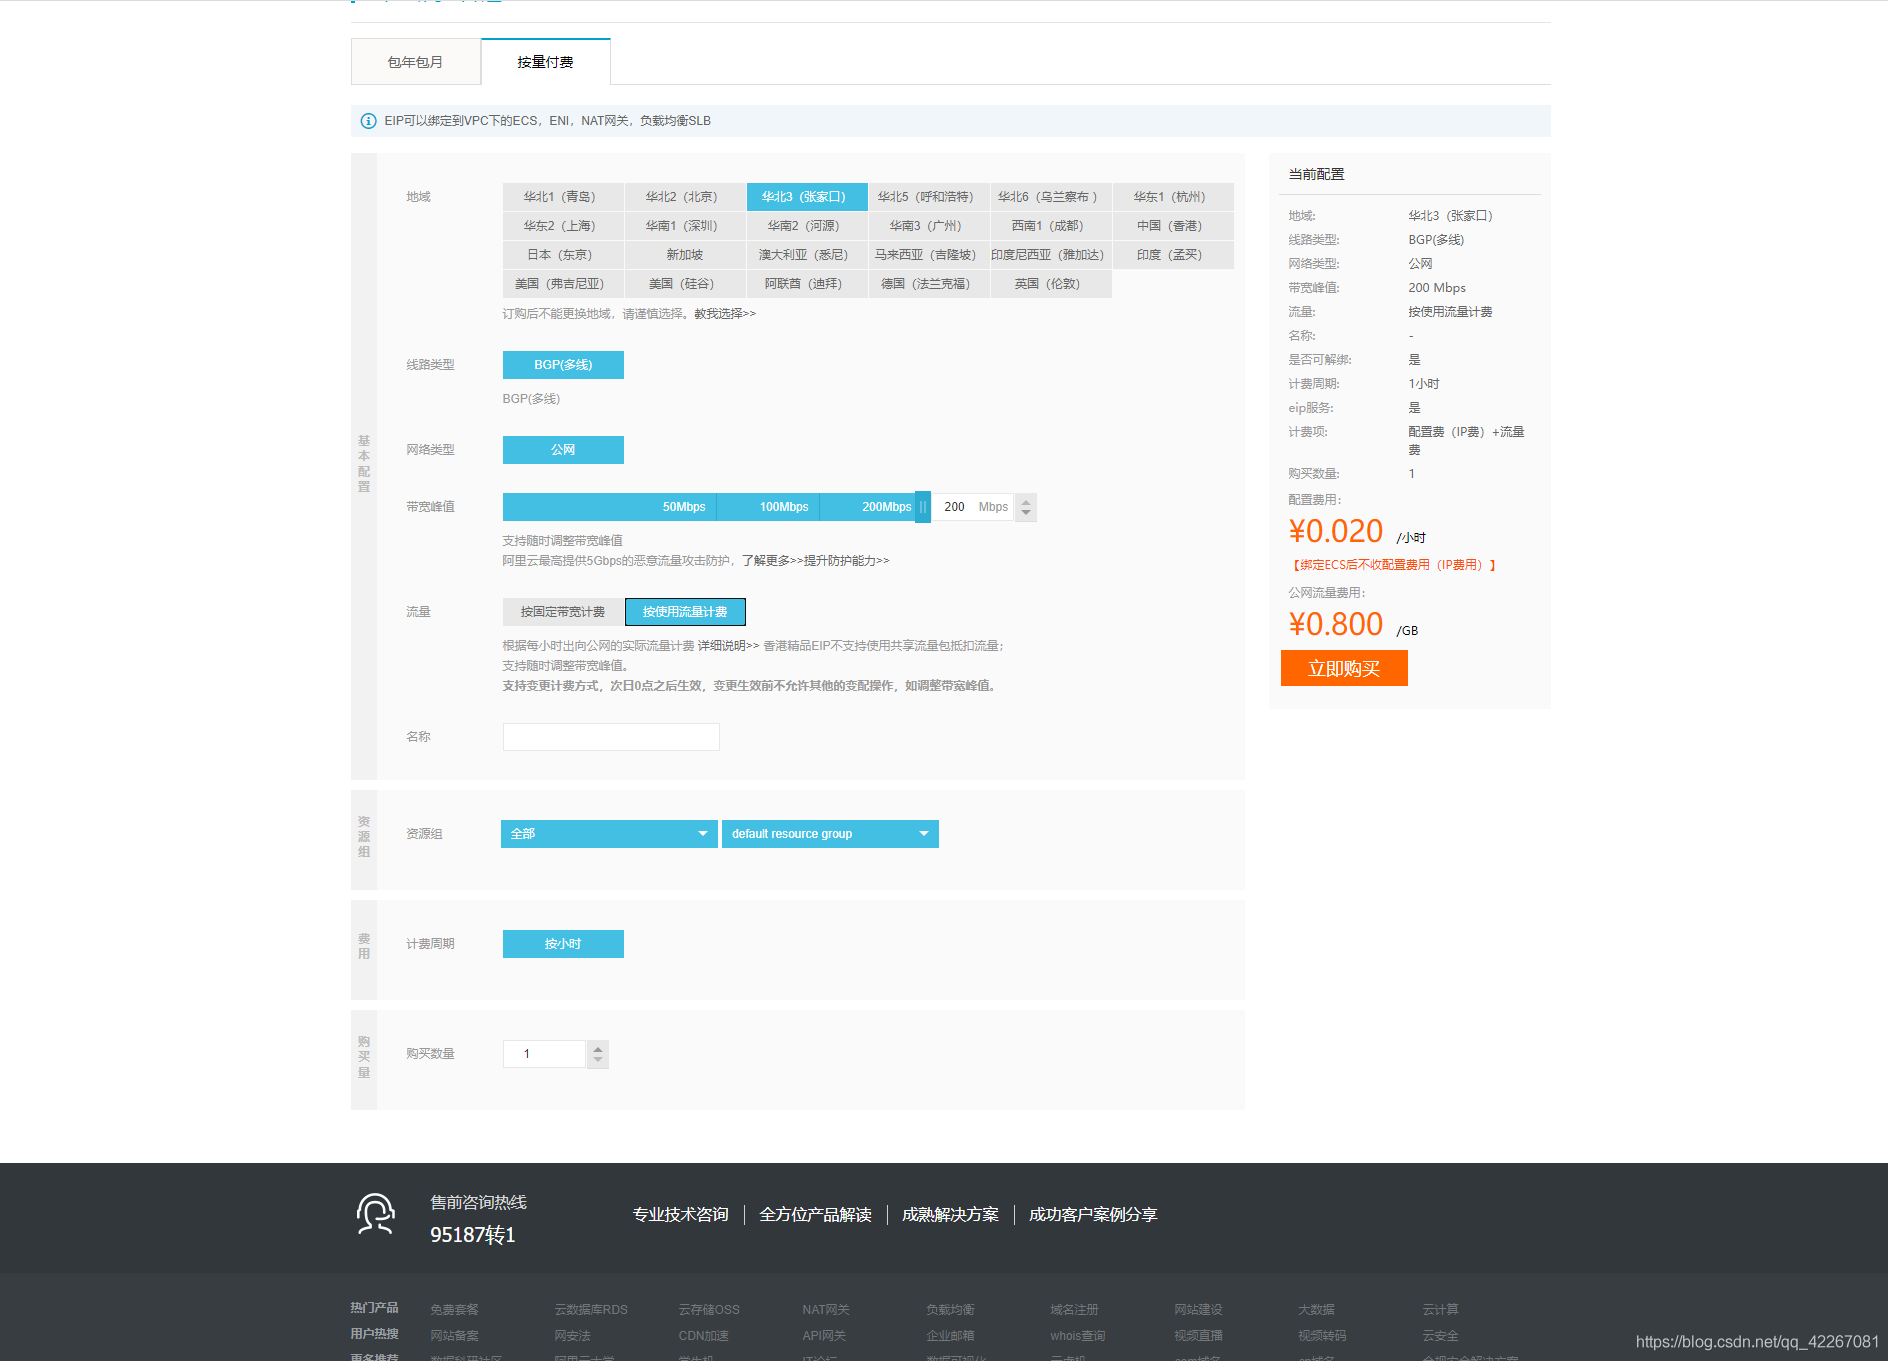Open the 教我选择>> help link
This screenshot has width=1888, height=1361.
click(725, 314)
